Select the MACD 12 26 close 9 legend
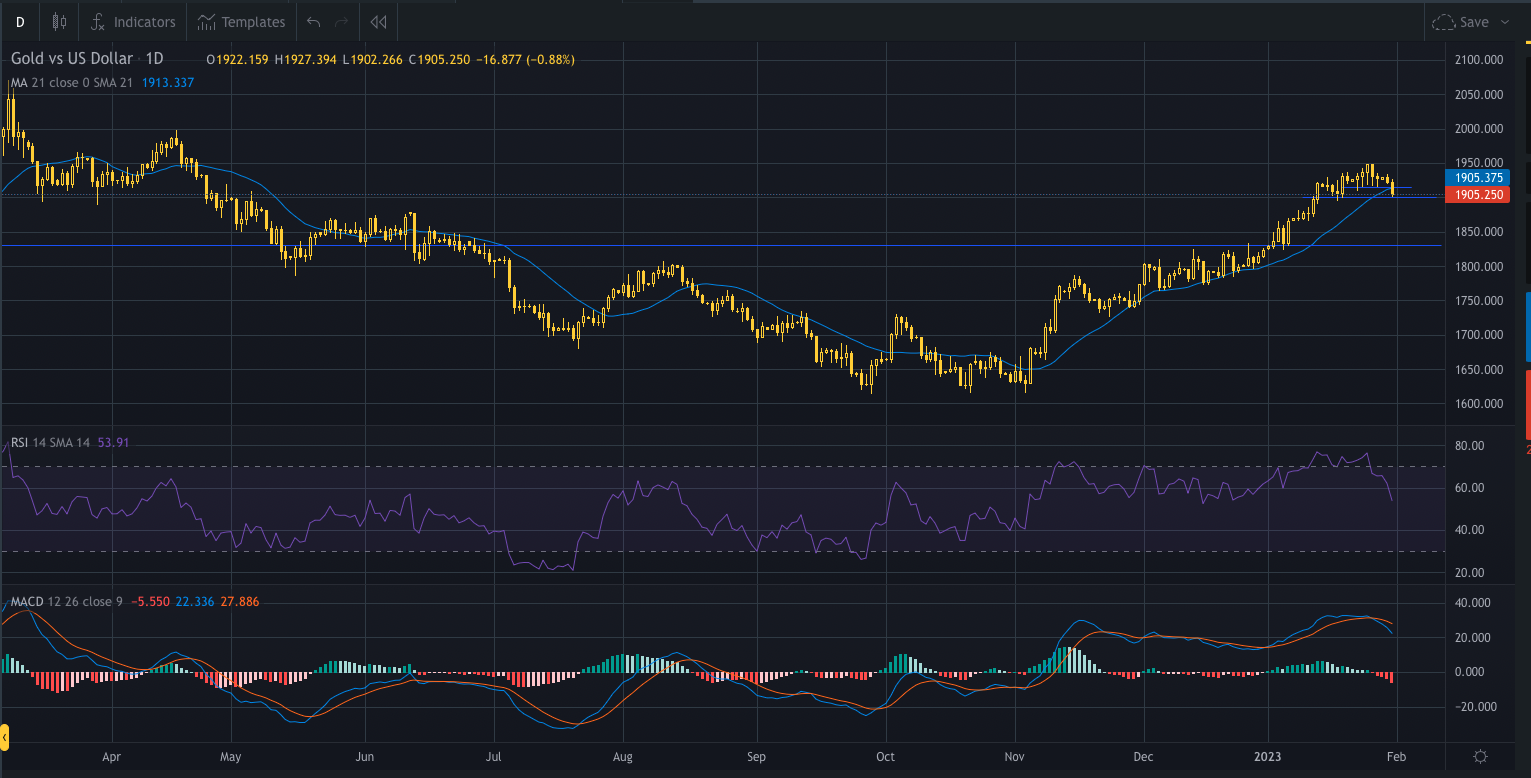1531x778 pixels. pos(67,601)
